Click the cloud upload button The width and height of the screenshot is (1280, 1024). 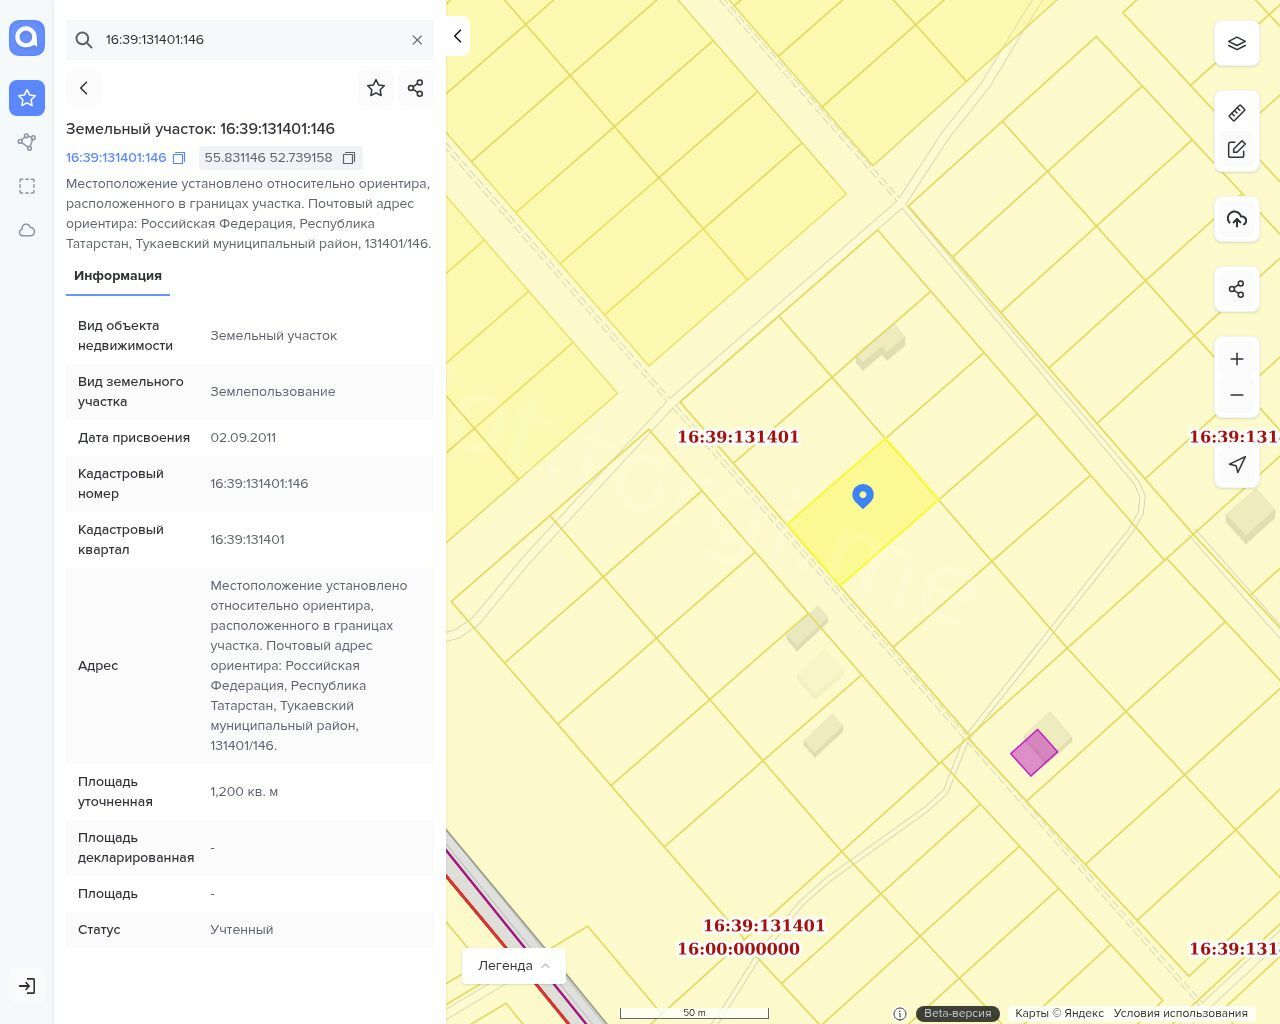coord(1237,219)
